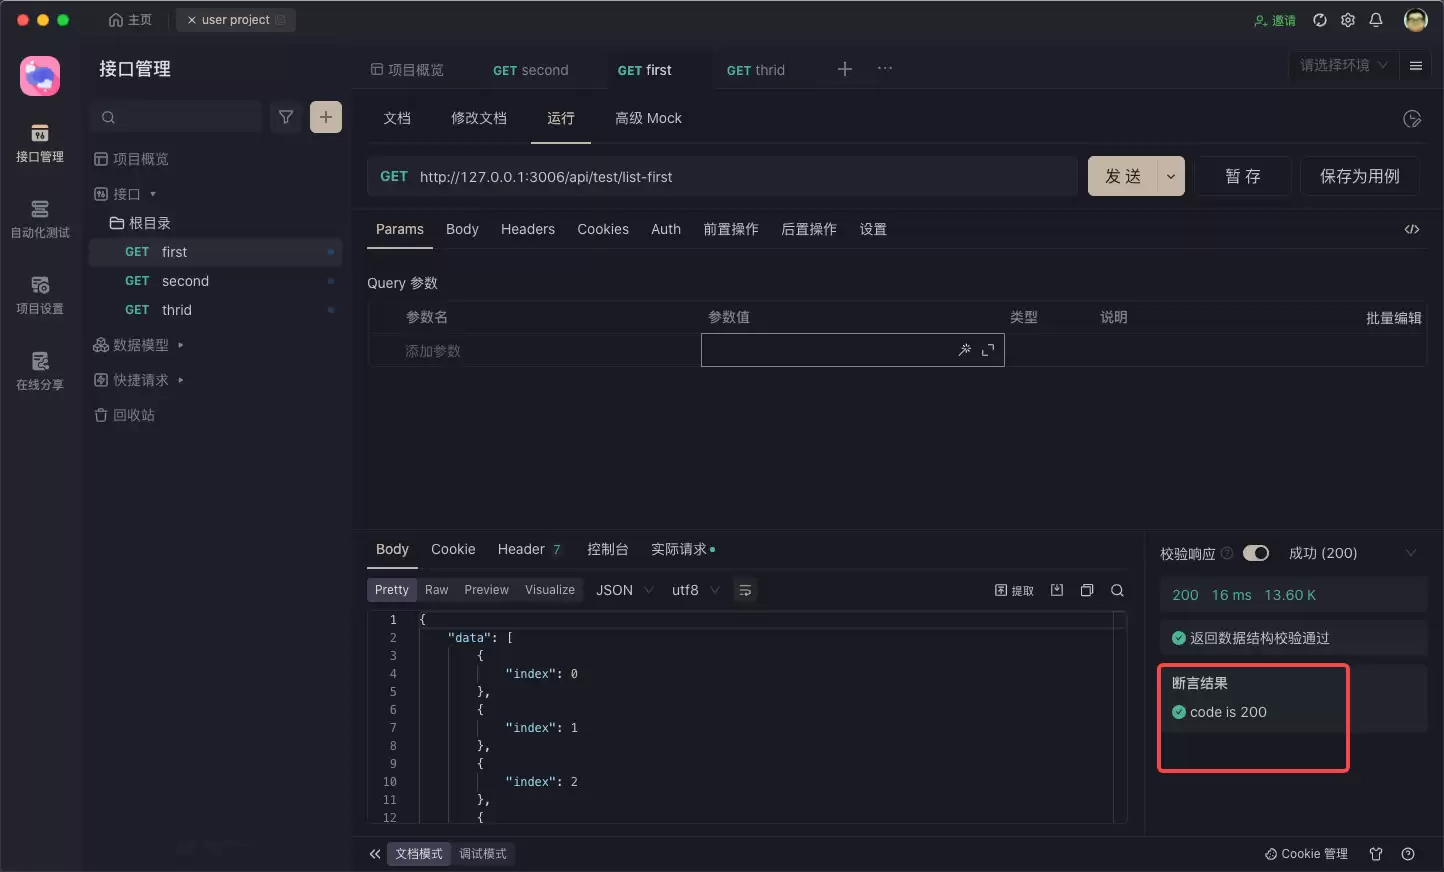Click the magic wand icon in parameter value

[964, 350]
